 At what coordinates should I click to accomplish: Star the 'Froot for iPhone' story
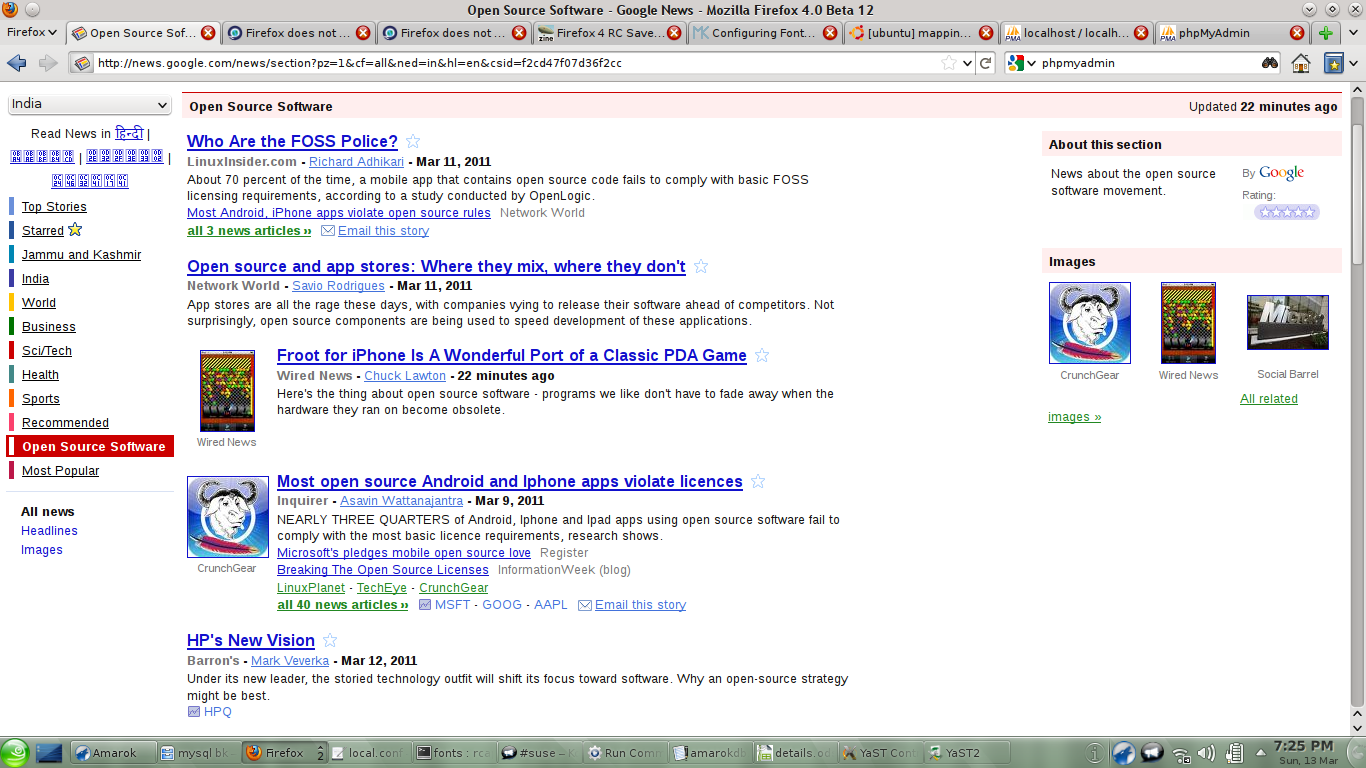(762, 355)
